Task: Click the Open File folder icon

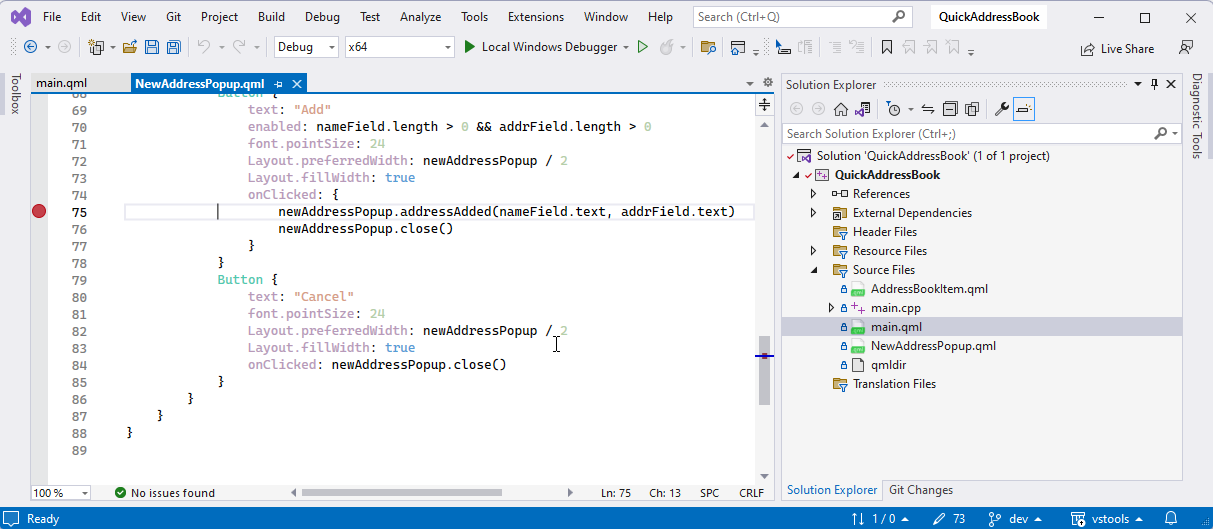Action: (130, 47)
